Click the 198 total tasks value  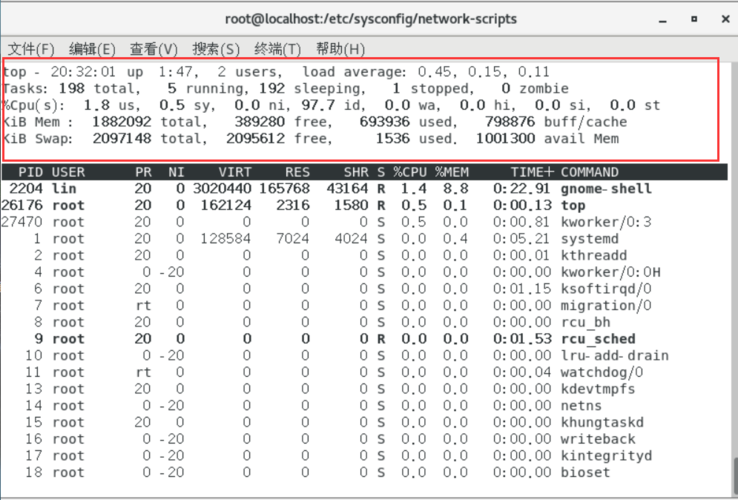tap(72, 89)
